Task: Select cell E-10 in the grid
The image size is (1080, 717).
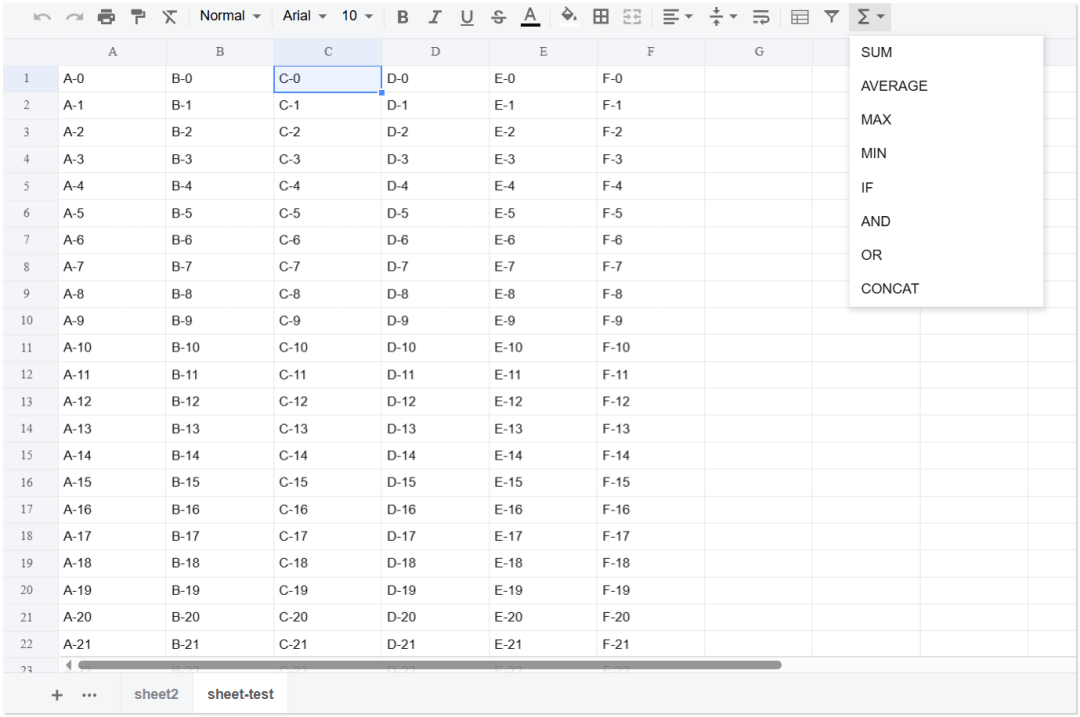Action: [543, 348]
